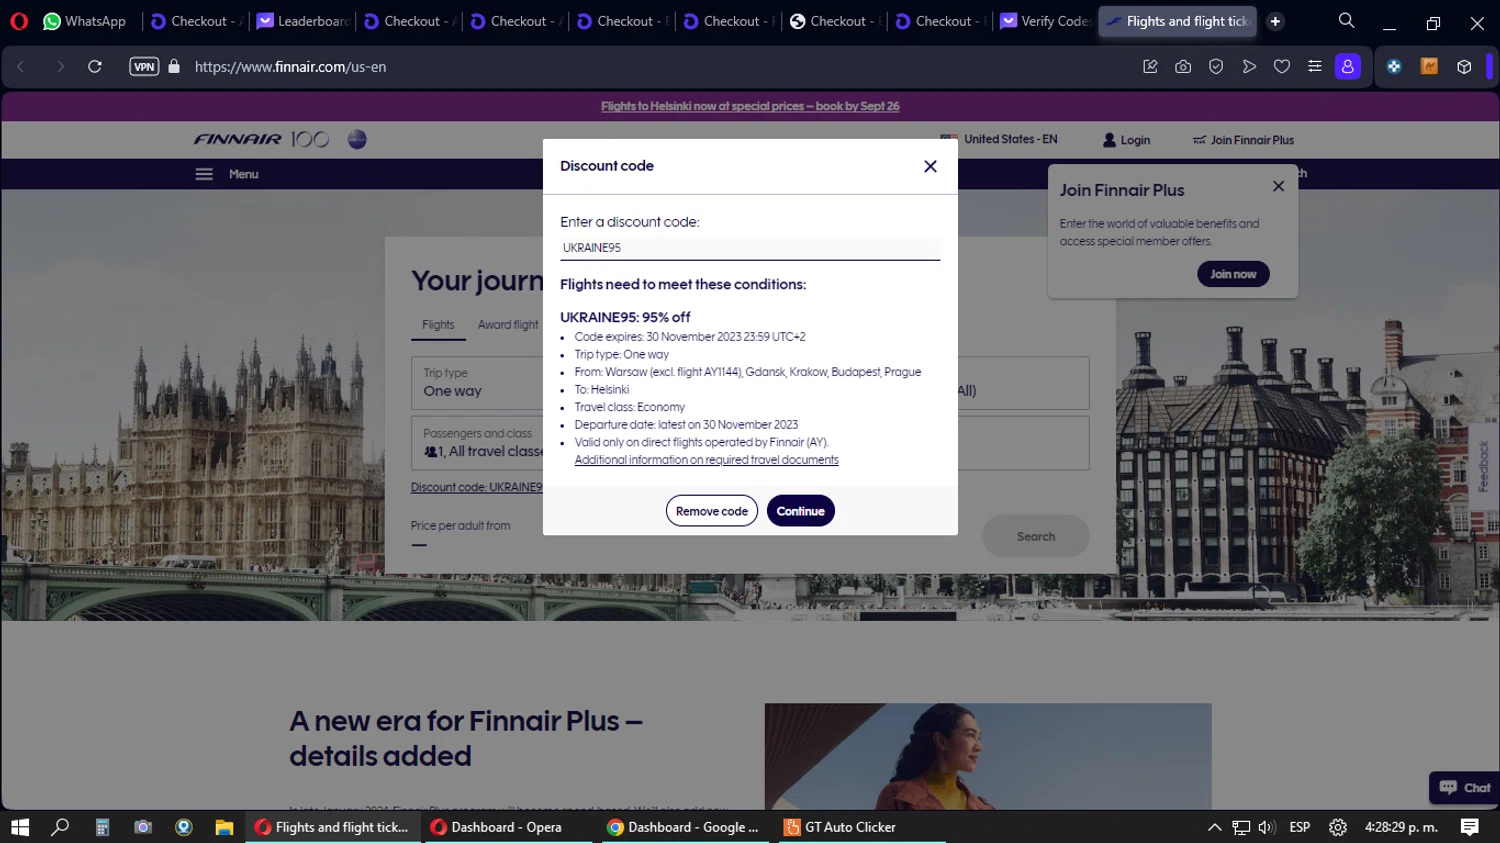Click the send flow arrow icon
The height and width of the screenshot is (843, 1500).
(x=1249, y=67)
